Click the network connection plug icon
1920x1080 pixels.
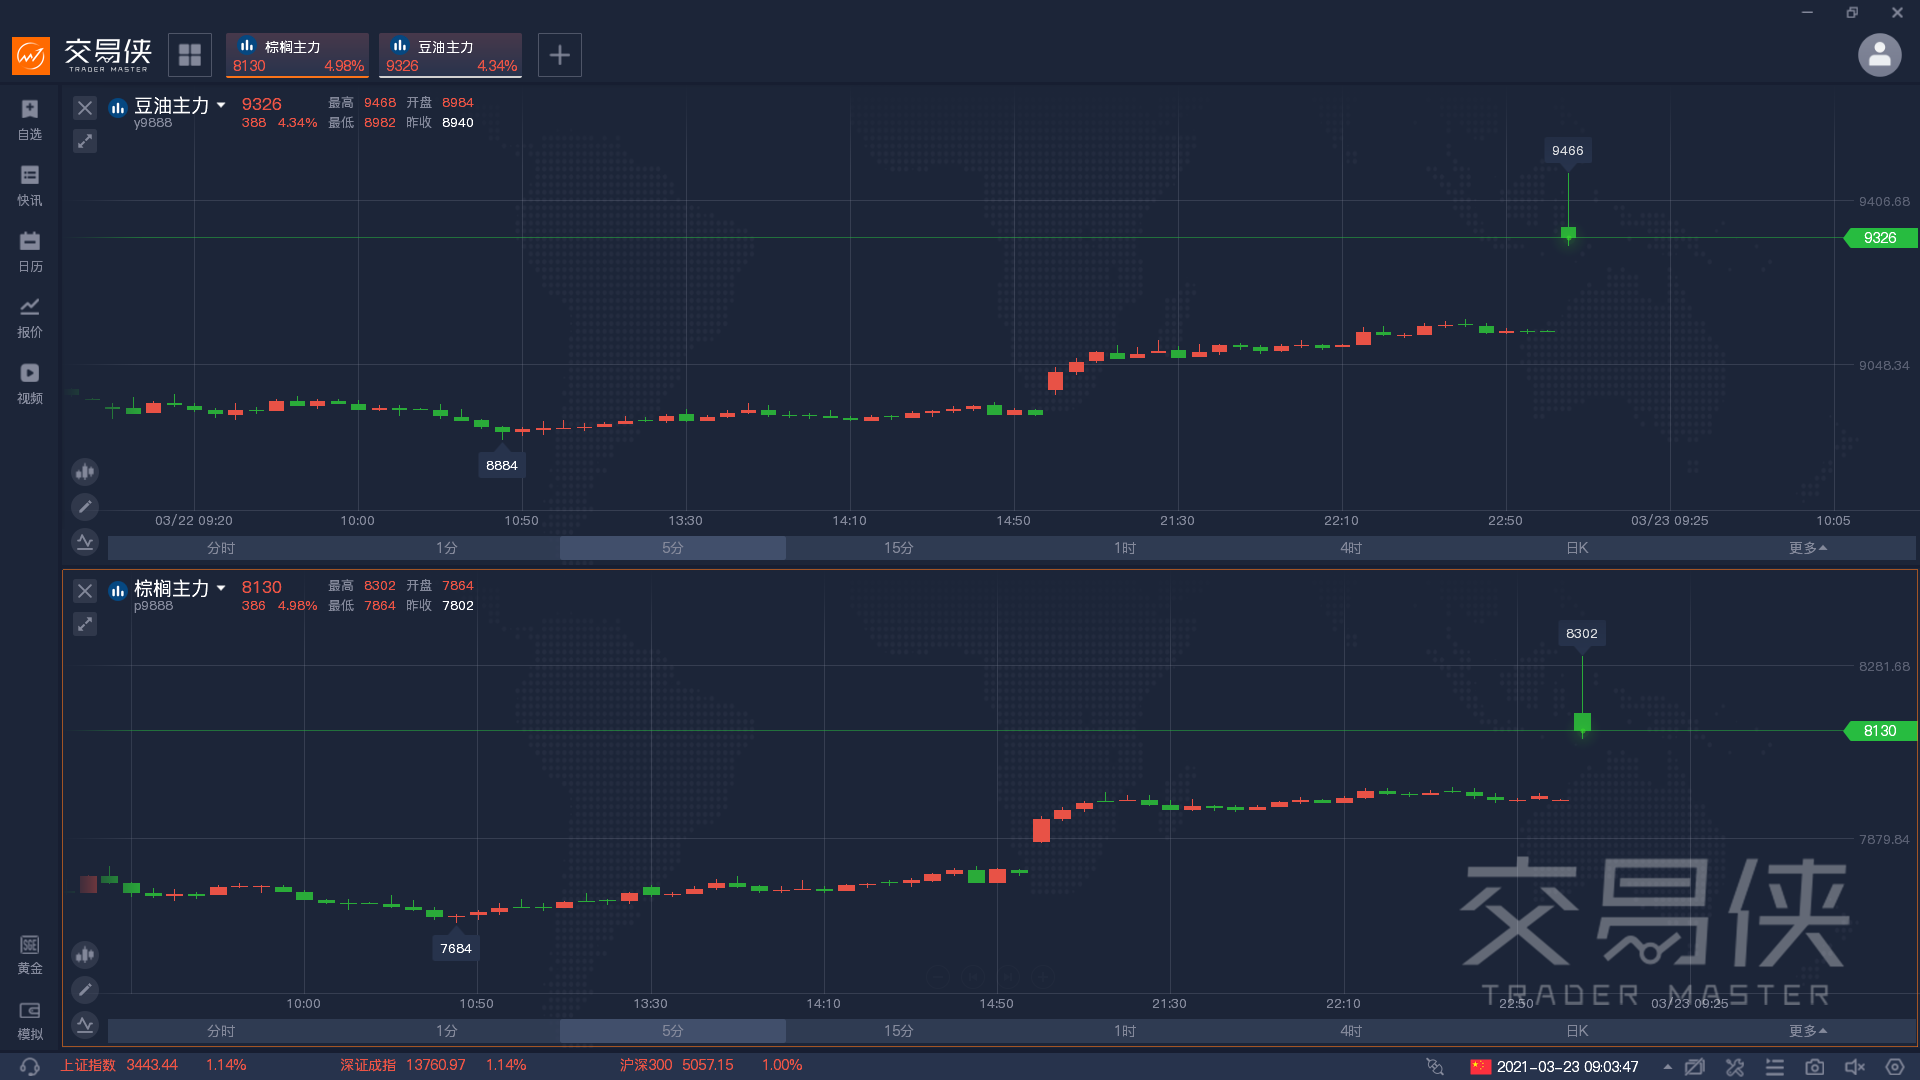(1435, 1066)
